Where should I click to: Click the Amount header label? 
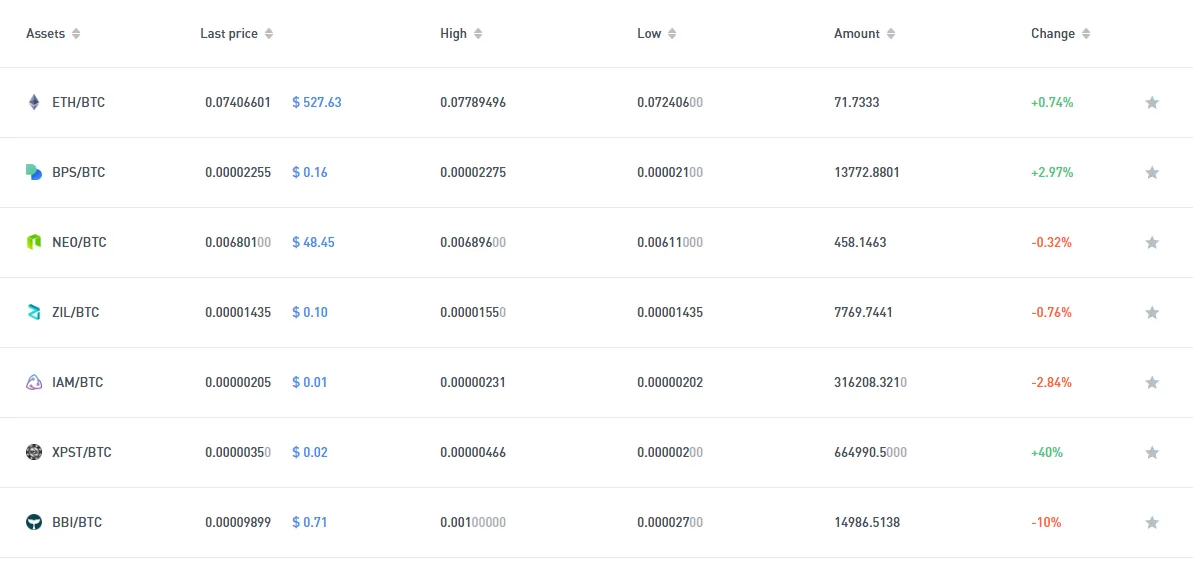pyautogui.click(x=857, y=33)
